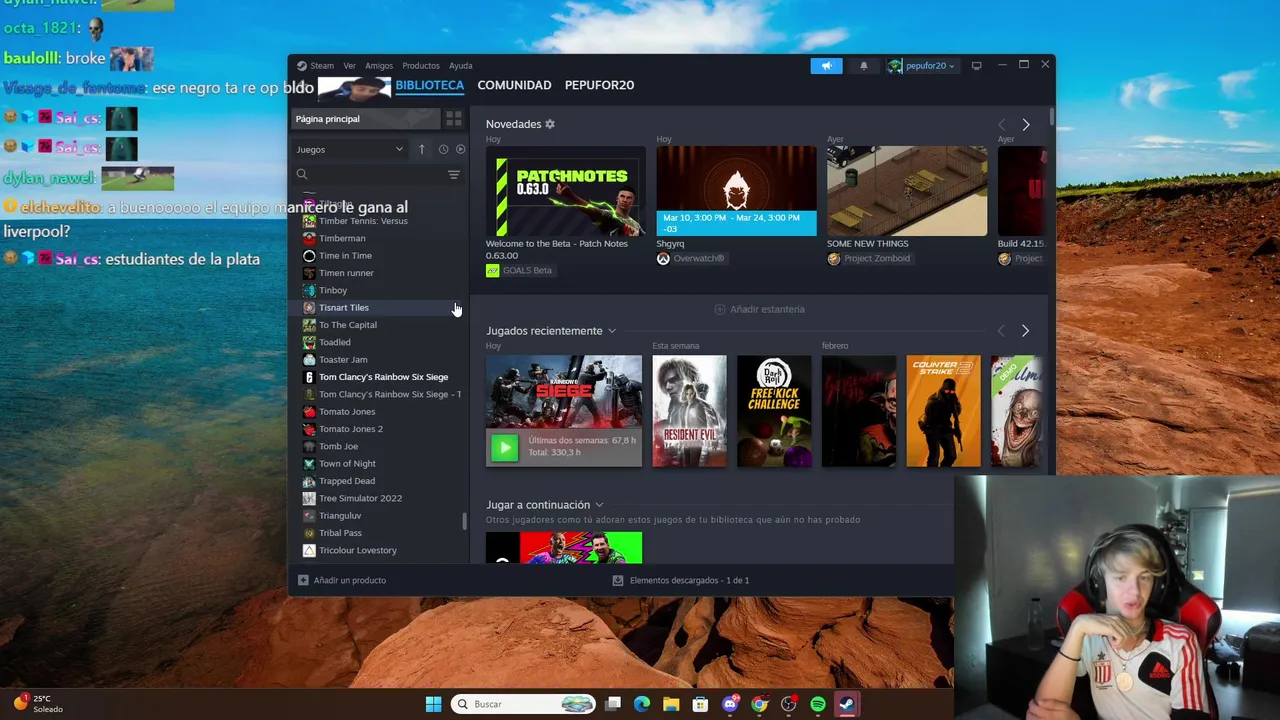Open Discord from the taskbar

coord(730,704)
